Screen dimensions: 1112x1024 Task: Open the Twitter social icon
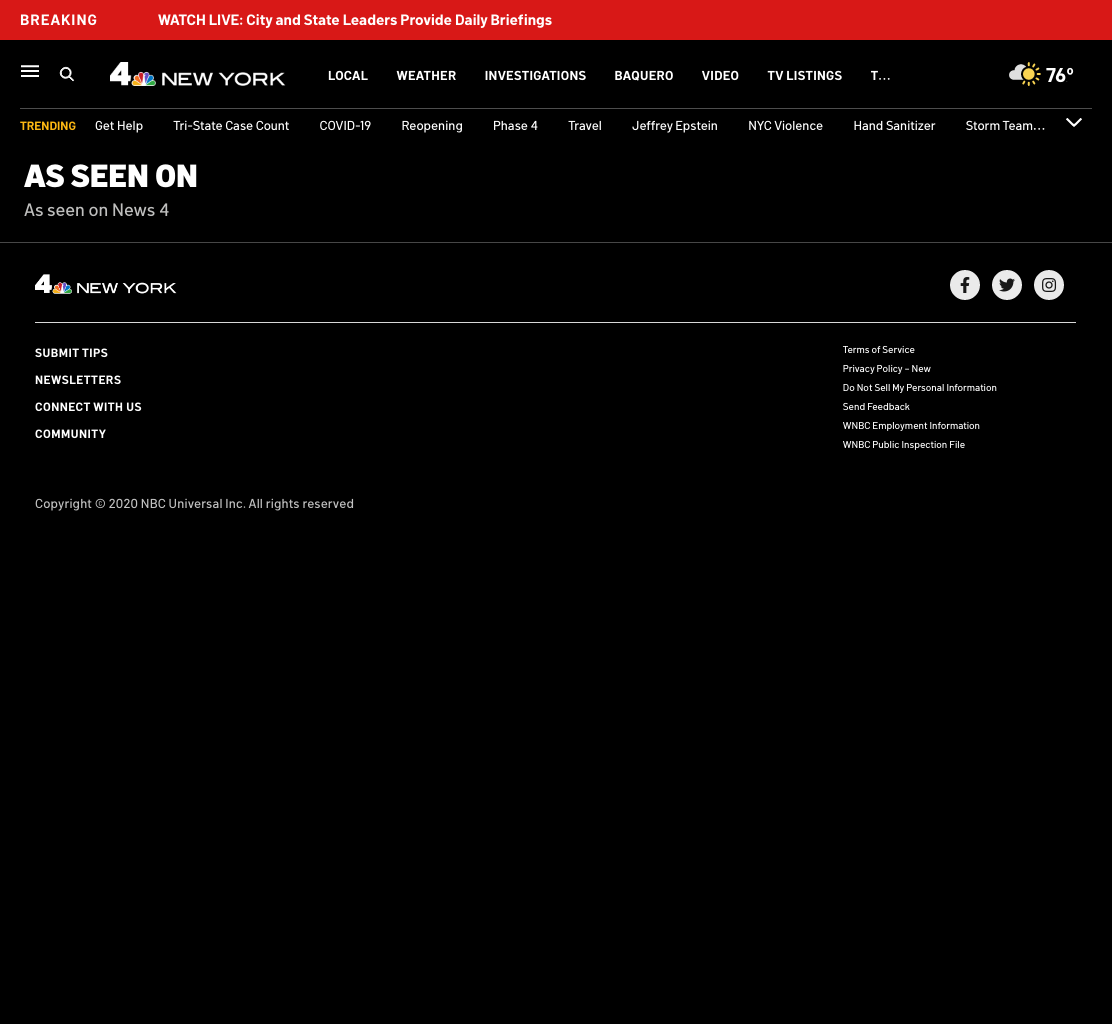coord(1006,285)
